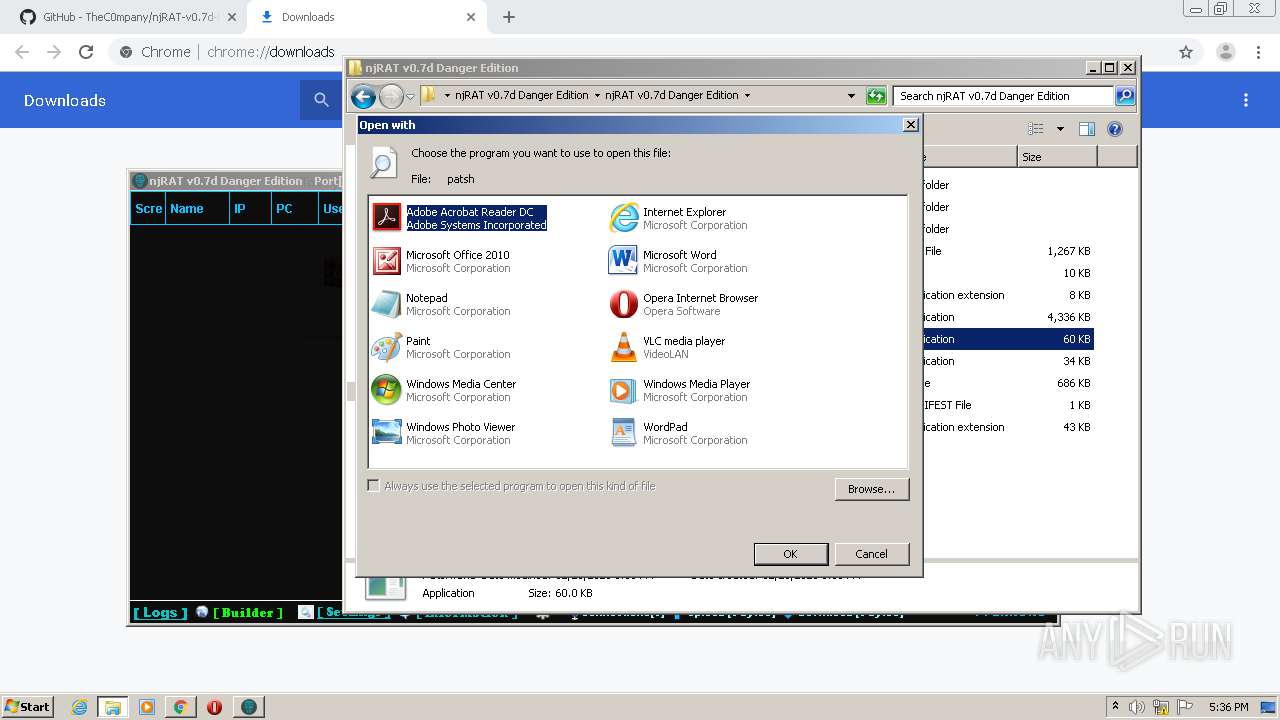Open Builder link in njRAT window

[x=248, y=613]
